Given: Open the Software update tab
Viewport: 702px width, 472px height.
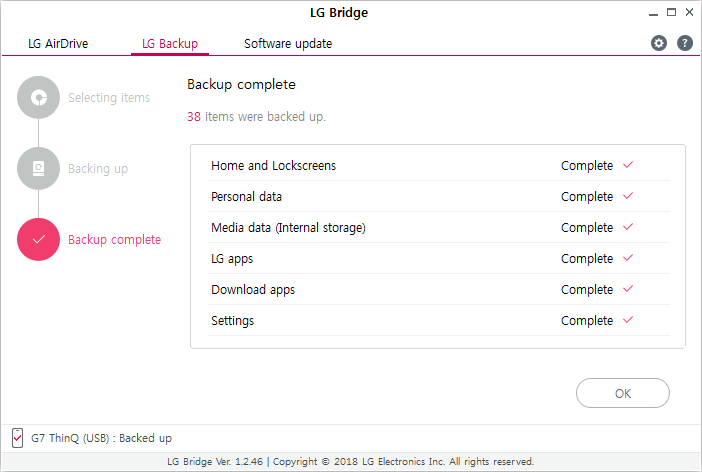Looking at the screenshot, I should 288,44.
